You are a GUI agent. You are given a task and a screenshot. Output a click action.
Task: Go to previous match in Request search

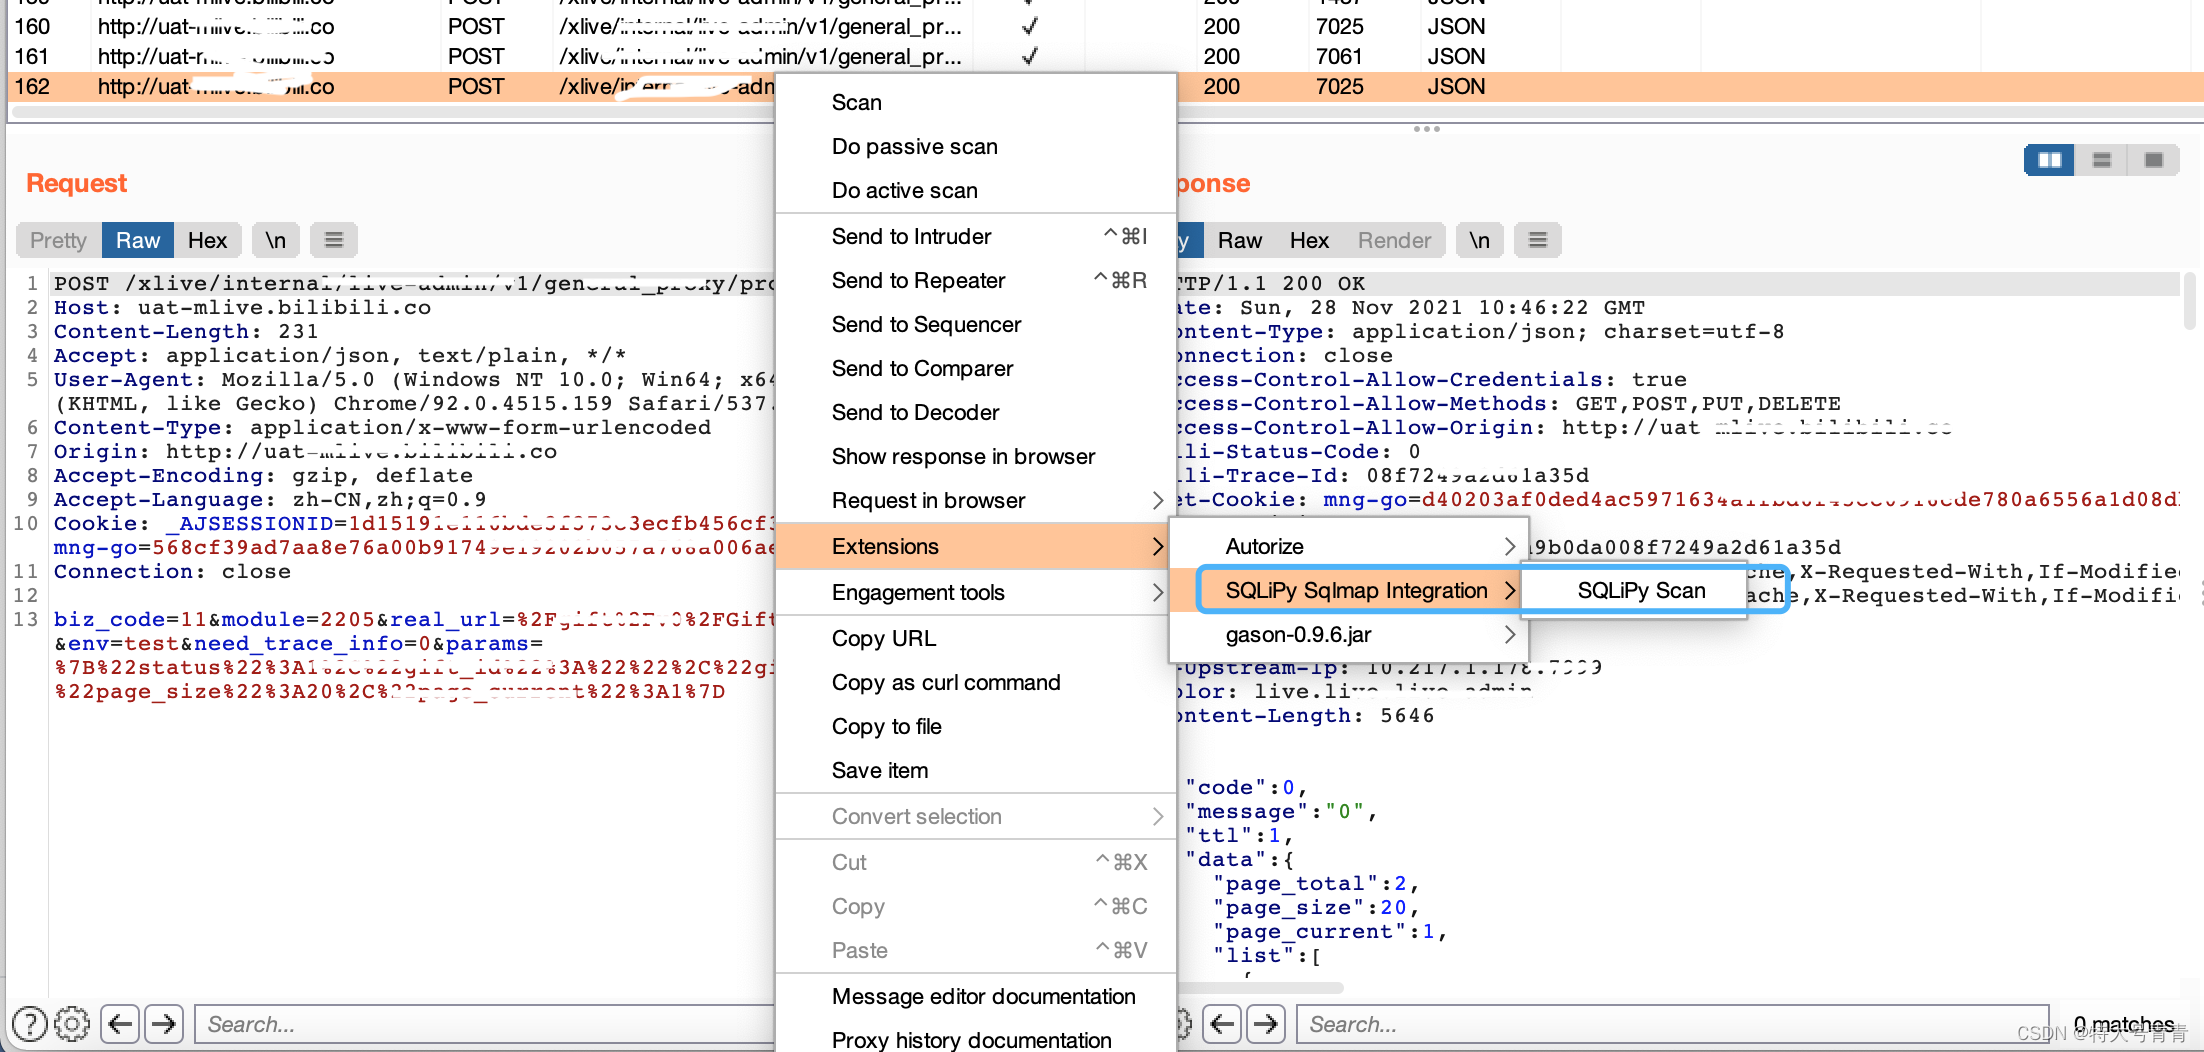[120, 1024]
